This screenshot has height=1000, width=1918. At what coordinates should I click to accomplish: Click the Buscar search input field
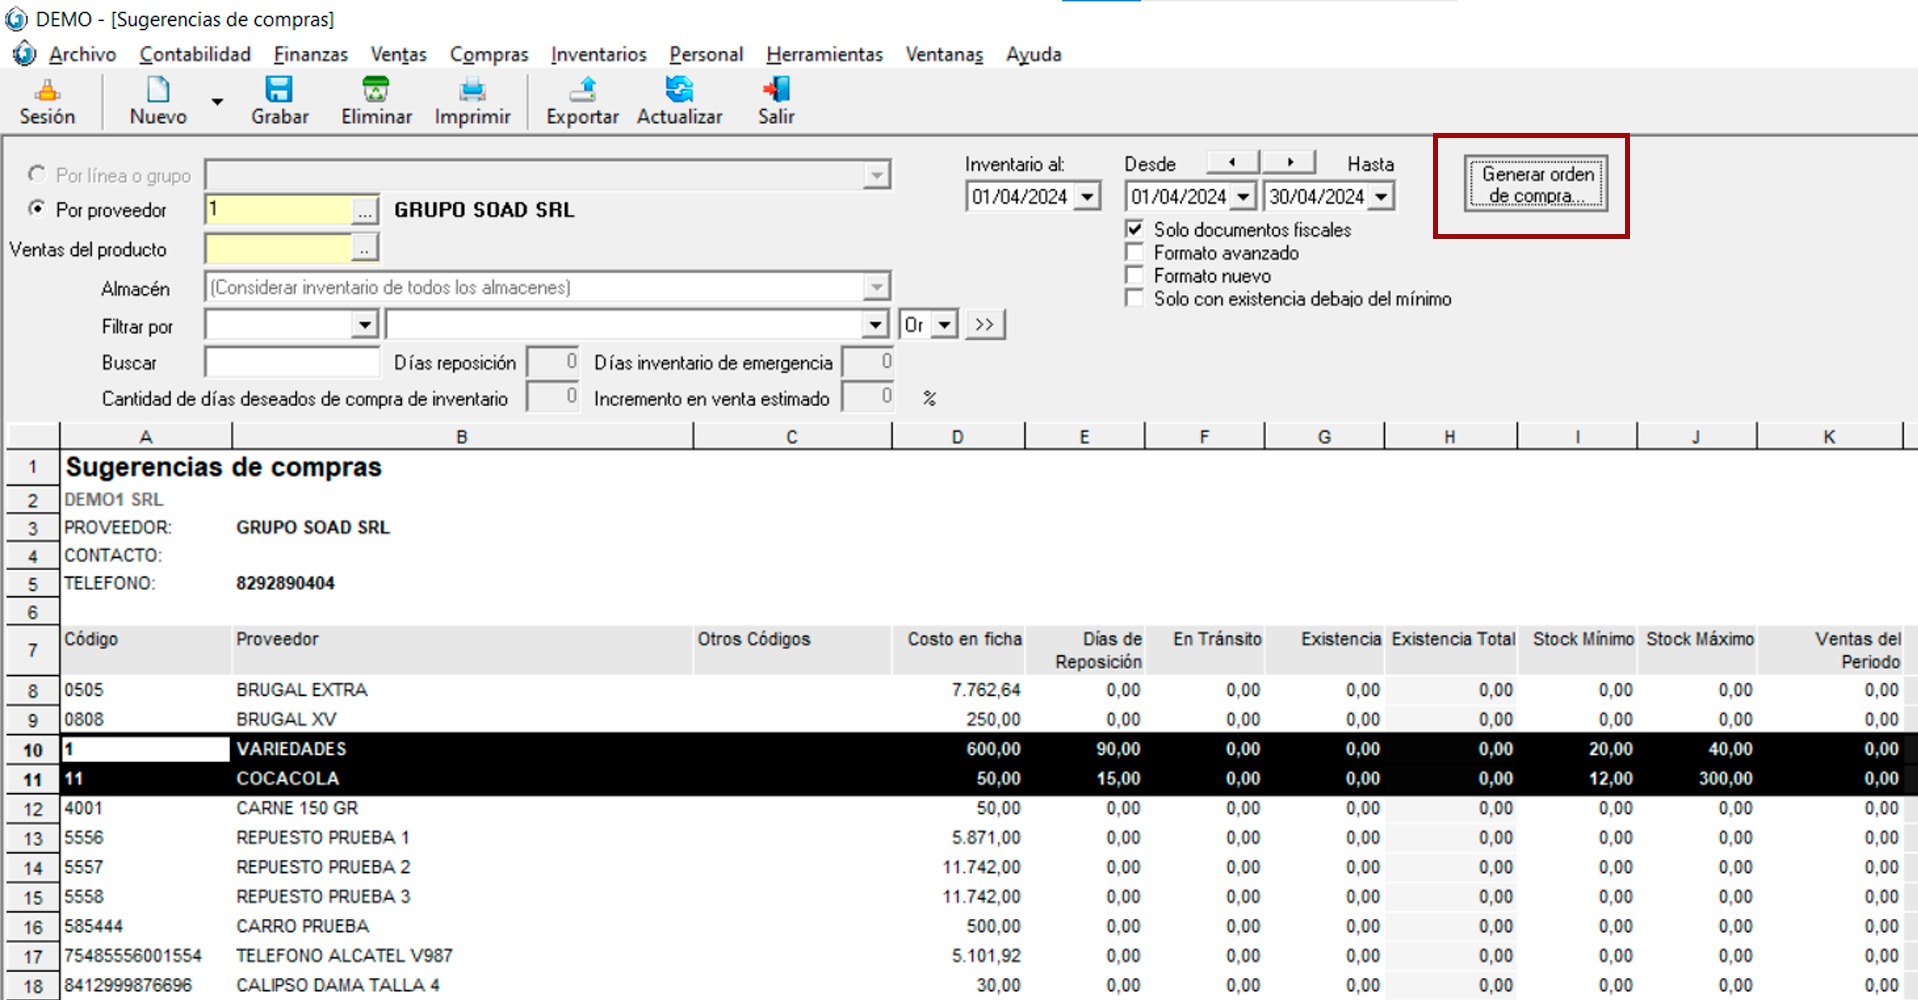pos(292,363)
